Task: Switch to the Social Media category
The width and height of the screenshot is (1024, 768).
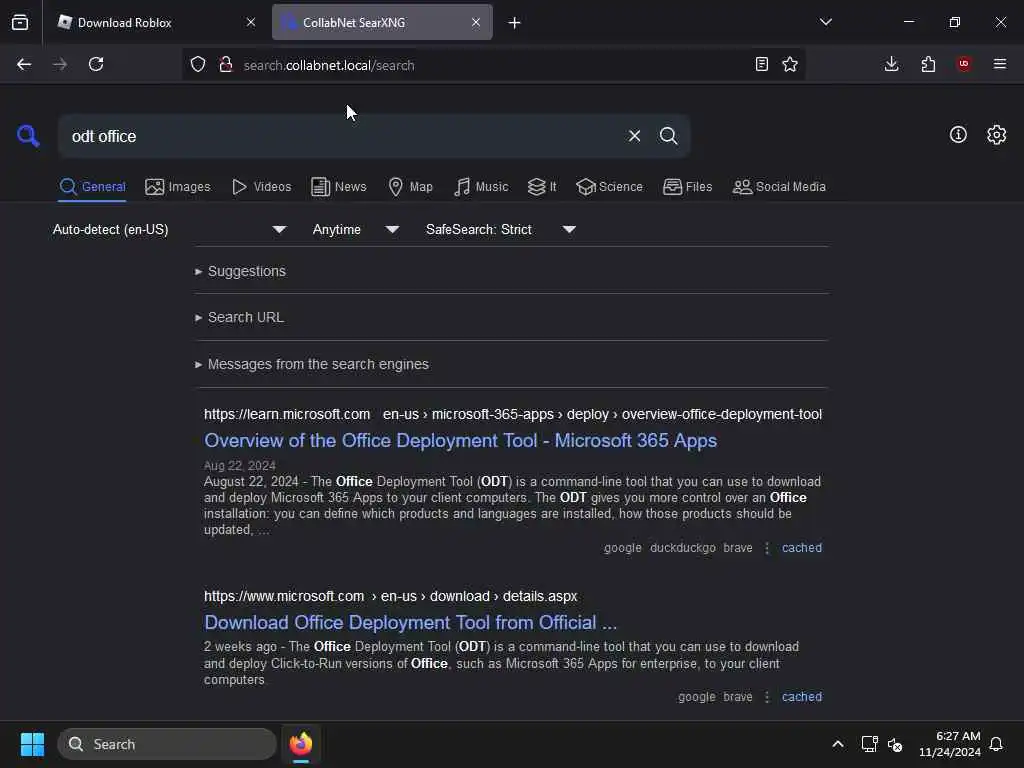Action: 779,187
